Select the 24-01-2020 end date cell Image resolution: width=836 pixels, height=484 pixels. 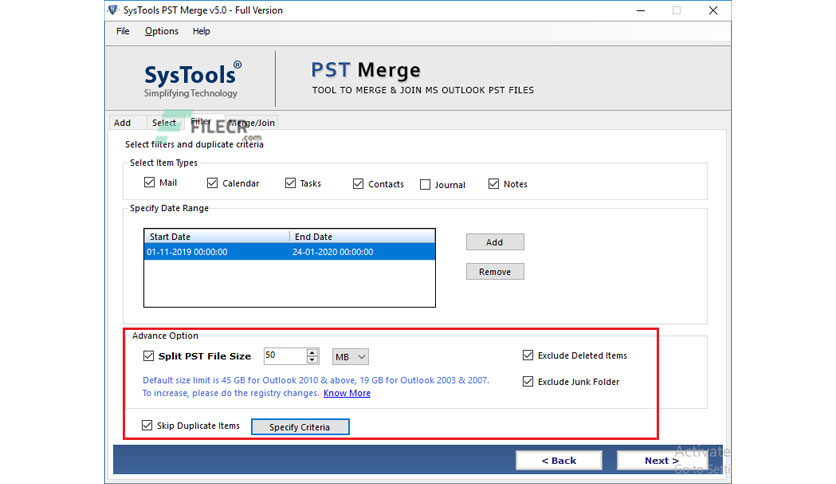(x=363, y=252)
